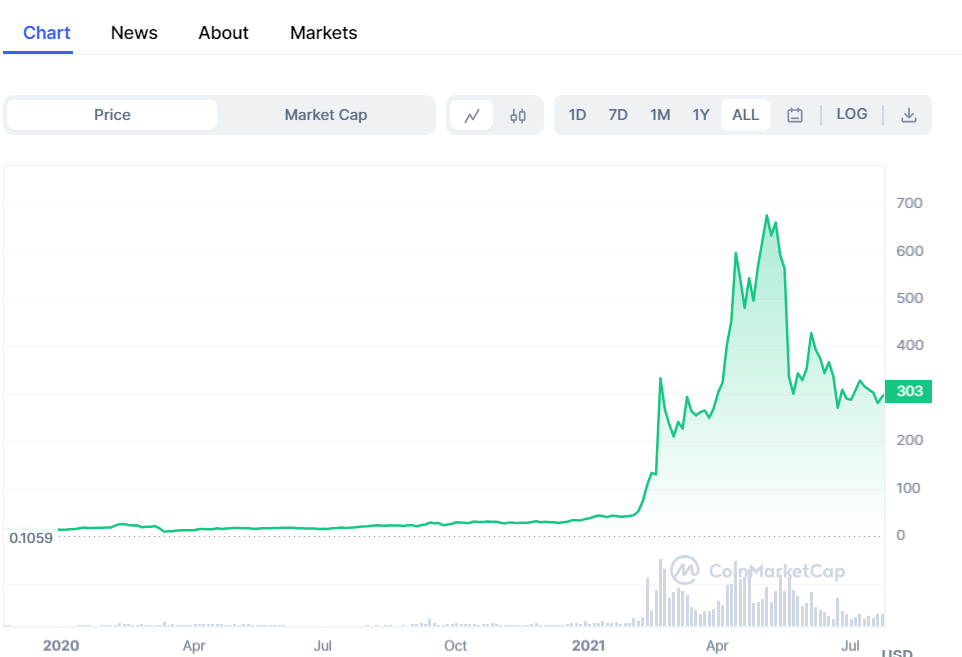Set time range to 1D
The height and width of the screenshot is (657, 962).
[577, 115]
